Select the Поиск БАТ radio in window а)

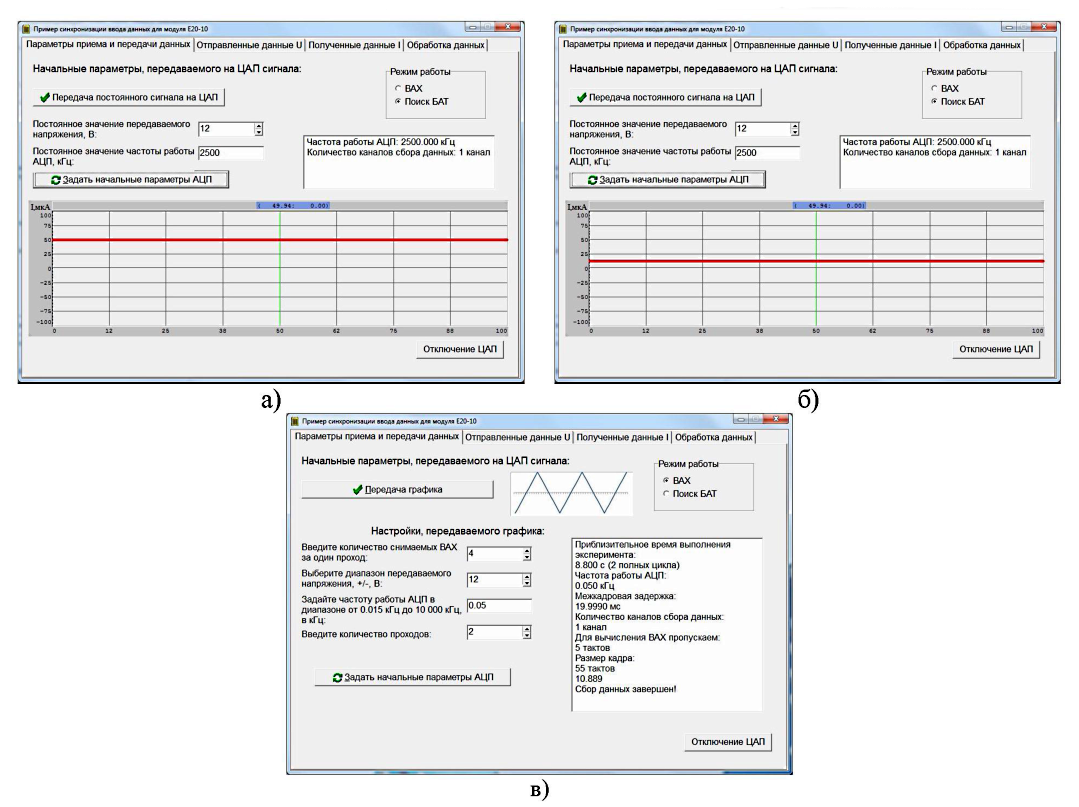click(x=398, y=101)
